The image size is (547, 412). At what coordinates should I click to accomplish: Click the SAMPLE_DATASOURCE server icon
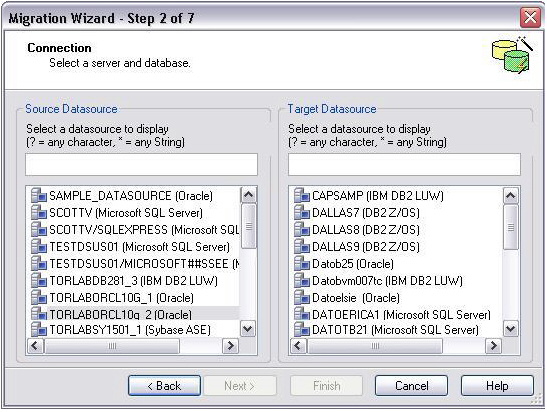point(39,195)
